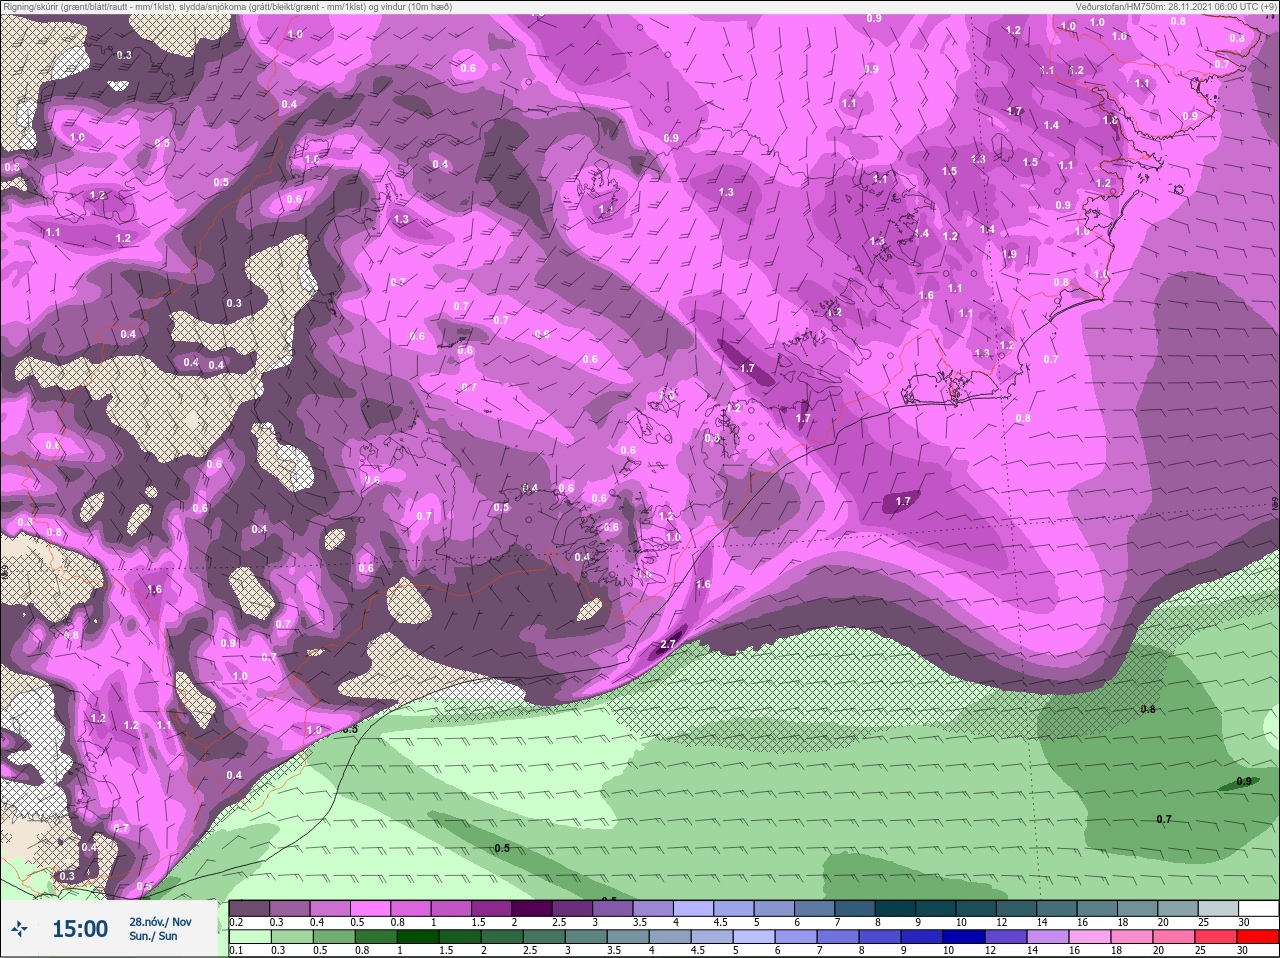Viewport: 1280px width, 958px height.
Task: Click the Rigning/skúrir map title text
Action: tap(227, 6)
